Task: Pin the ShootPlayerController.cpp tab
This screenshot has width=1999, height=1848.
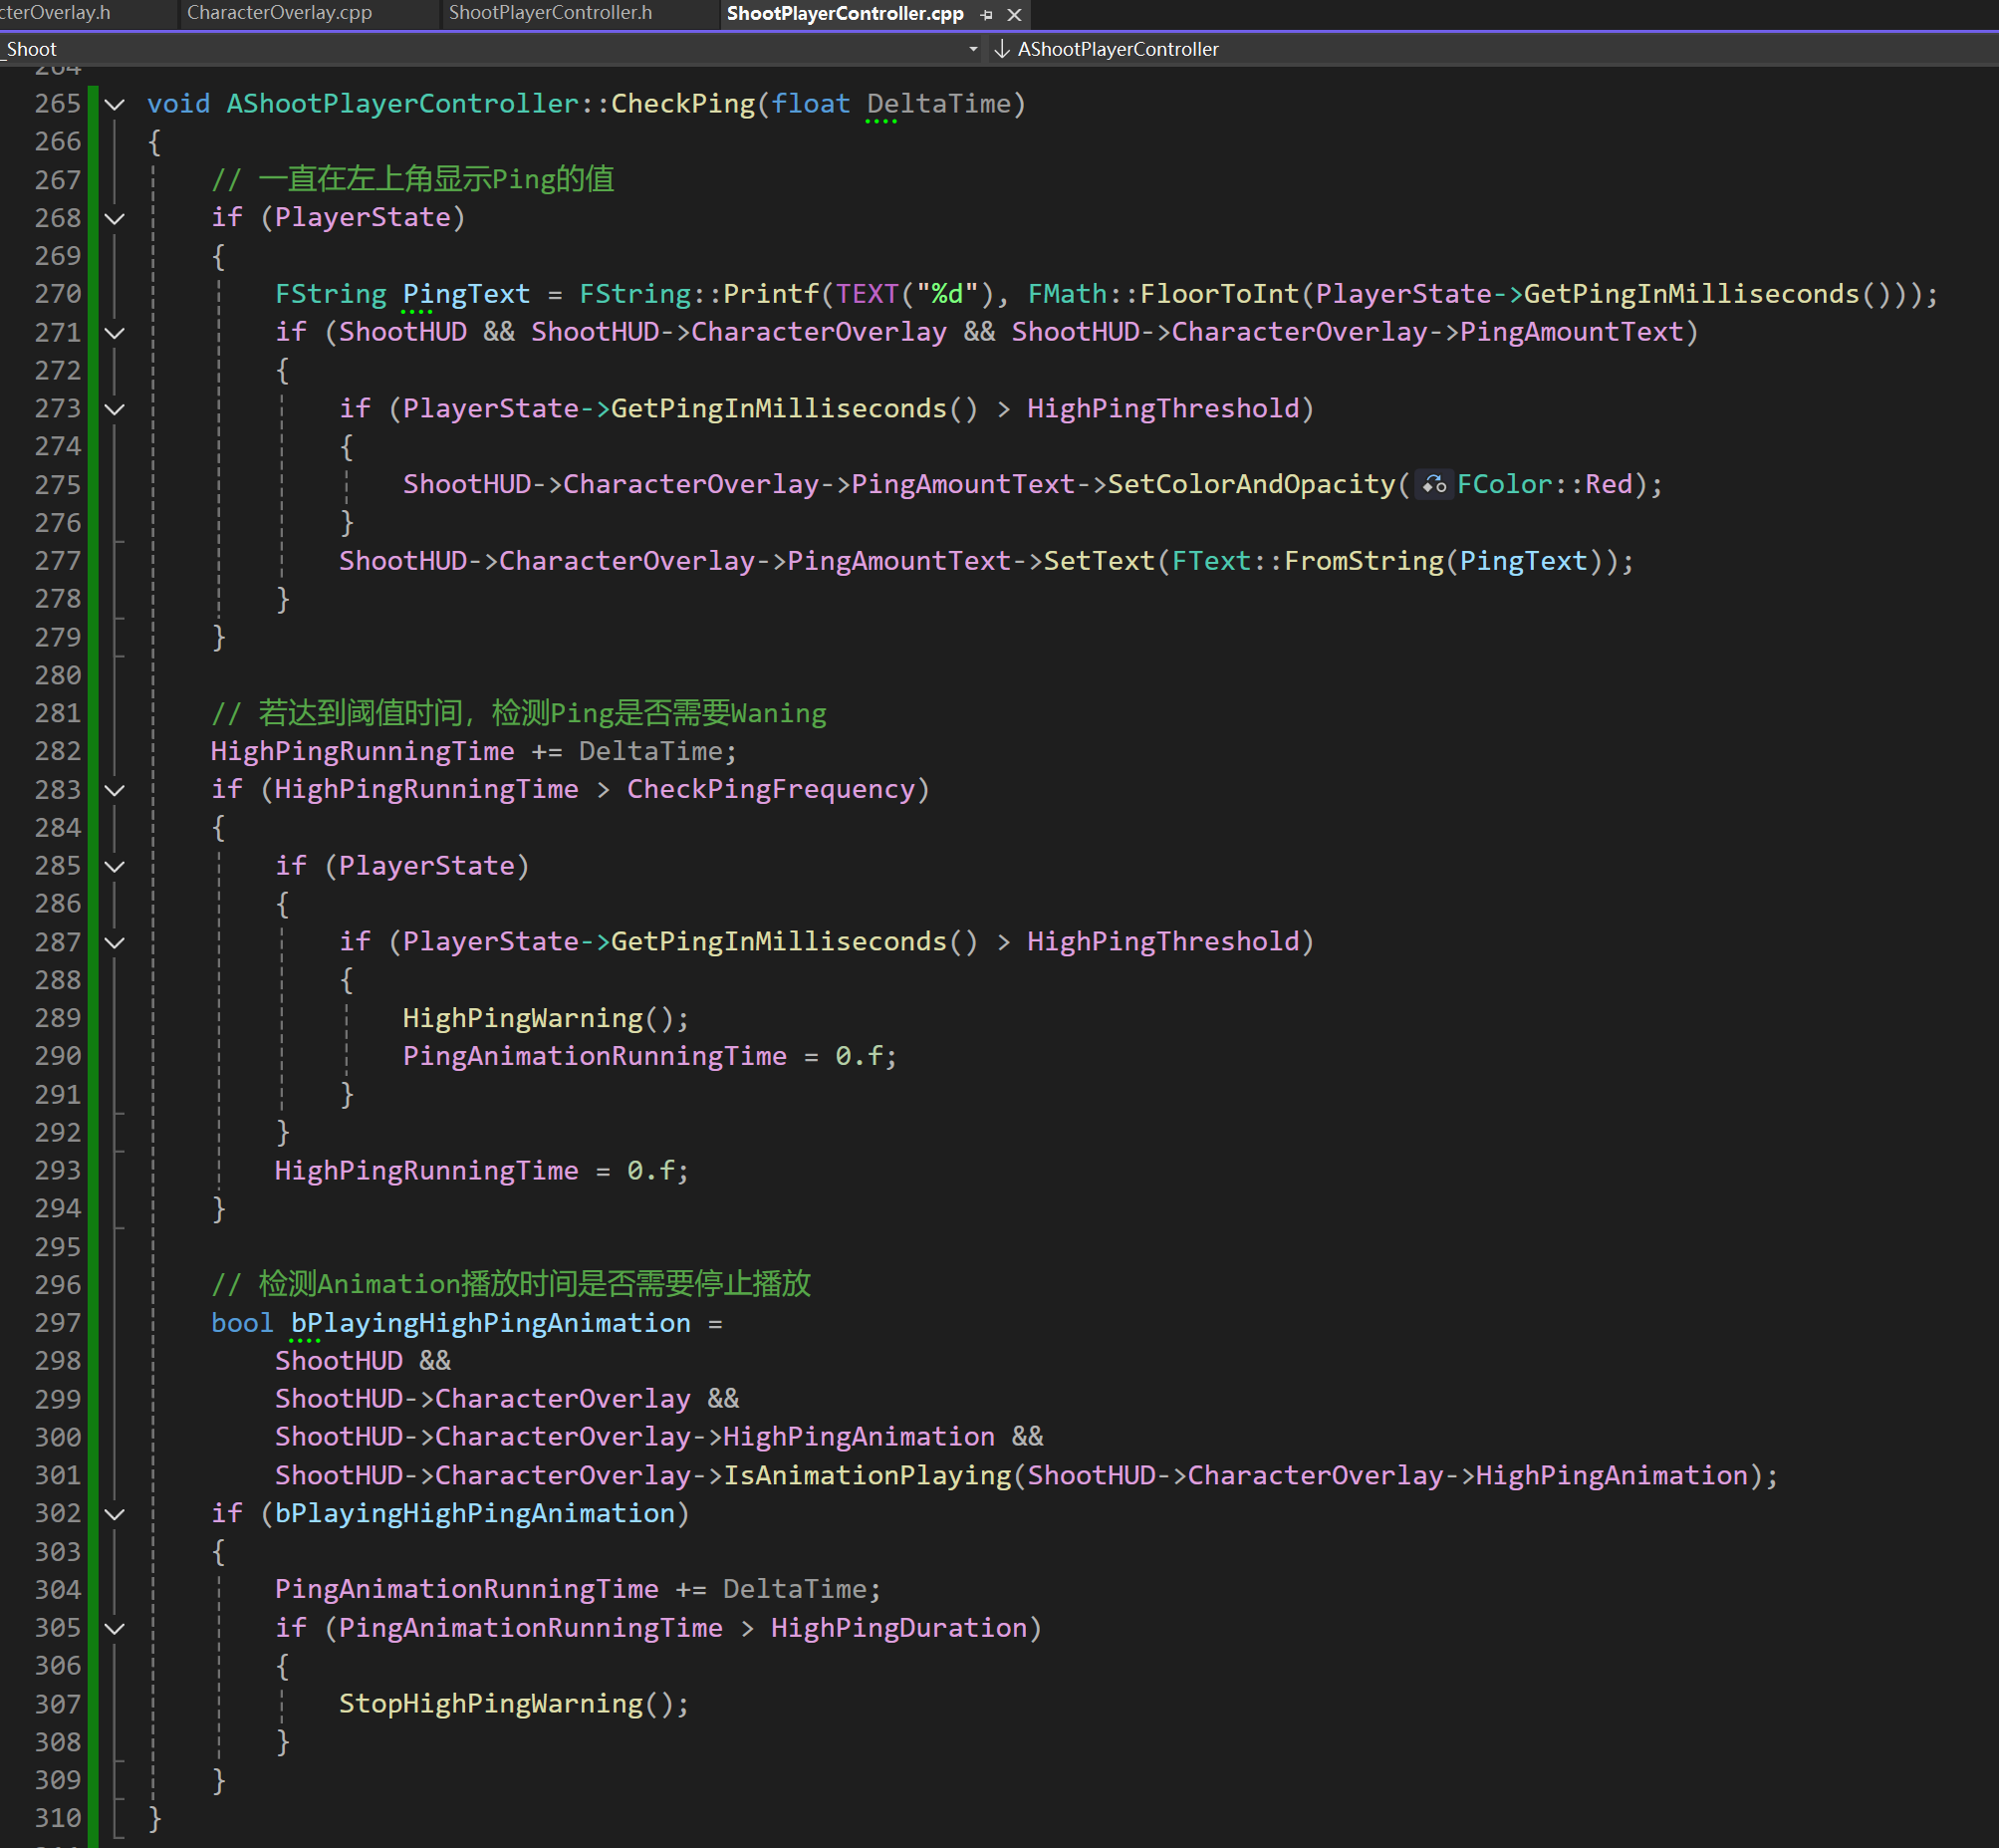Action: pos(986,14)
